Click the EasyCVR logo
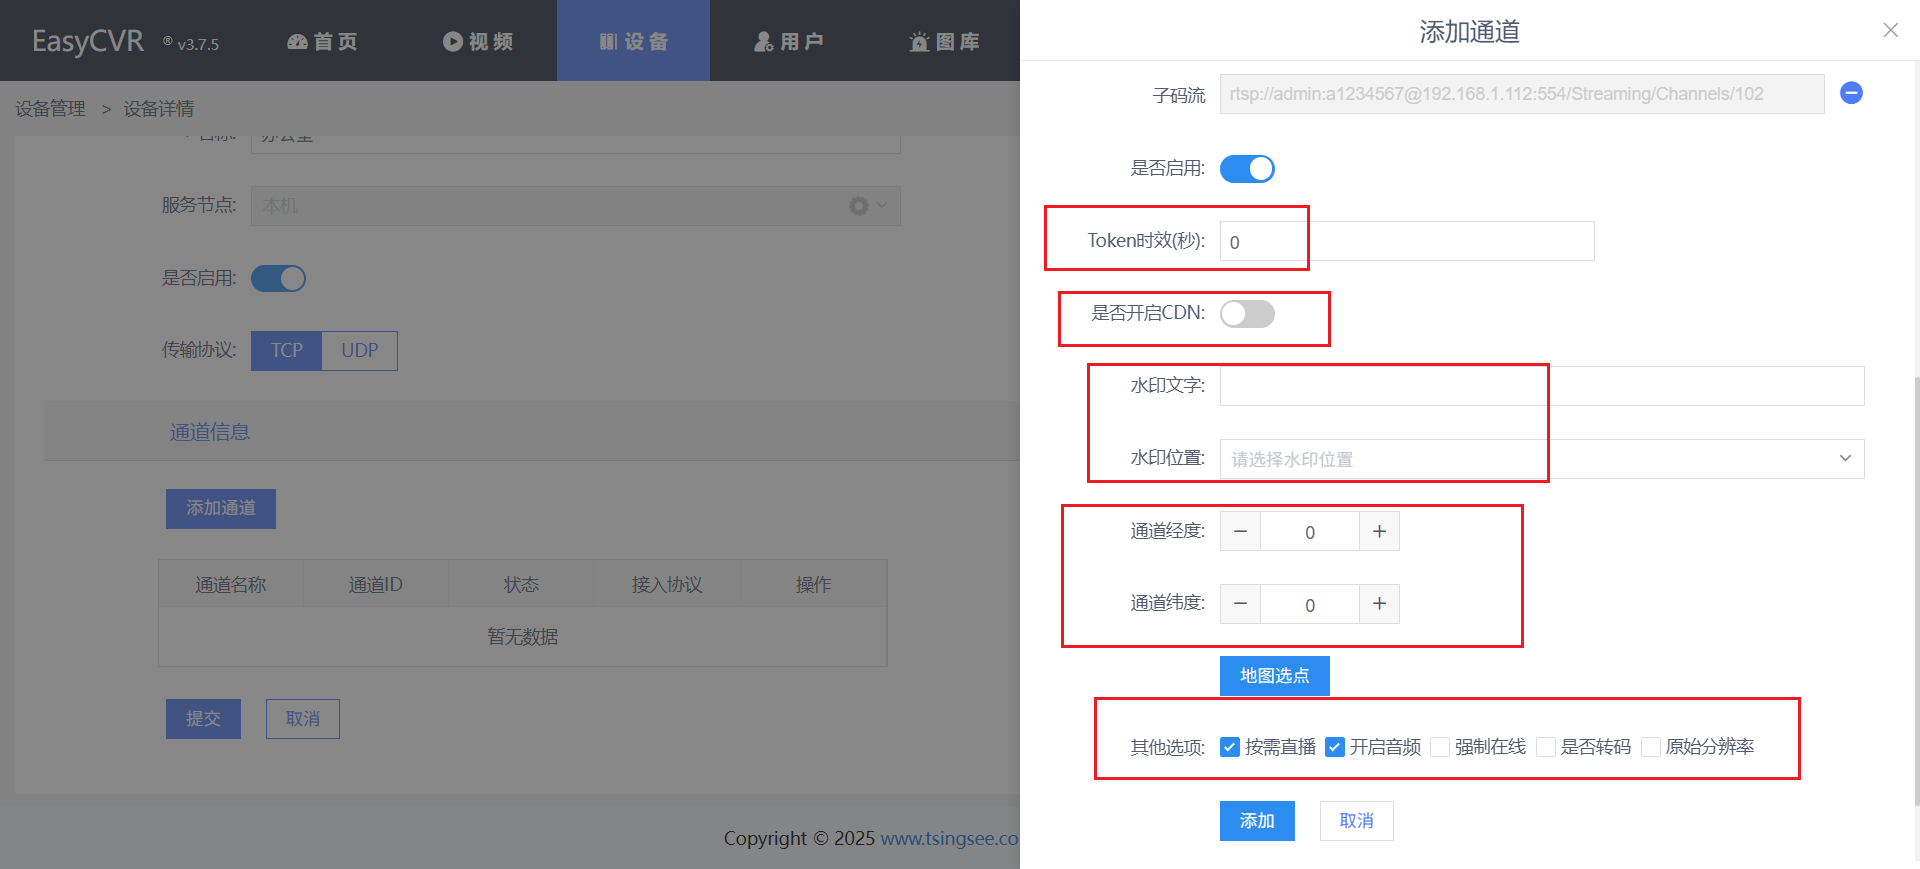This screenshot has width=1920, height=869. [88, 41]
